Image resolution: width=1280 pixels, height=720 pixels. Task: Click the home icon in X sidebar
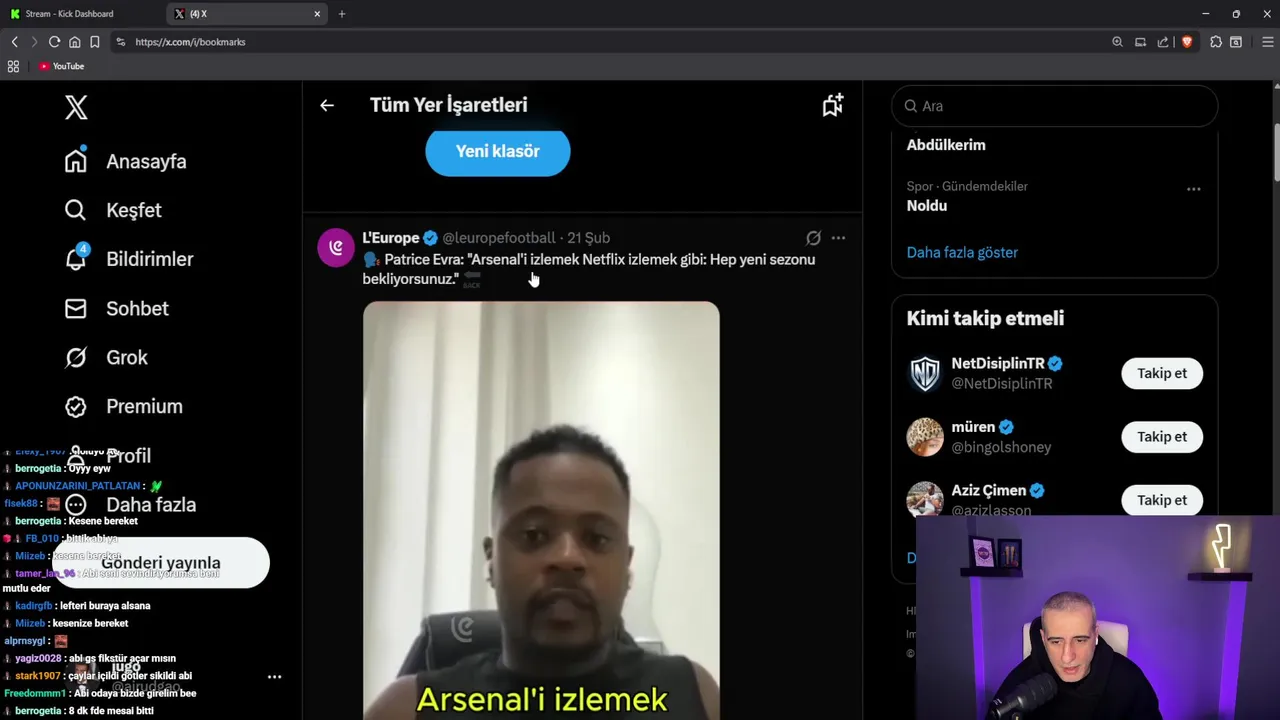pos(76,161)
